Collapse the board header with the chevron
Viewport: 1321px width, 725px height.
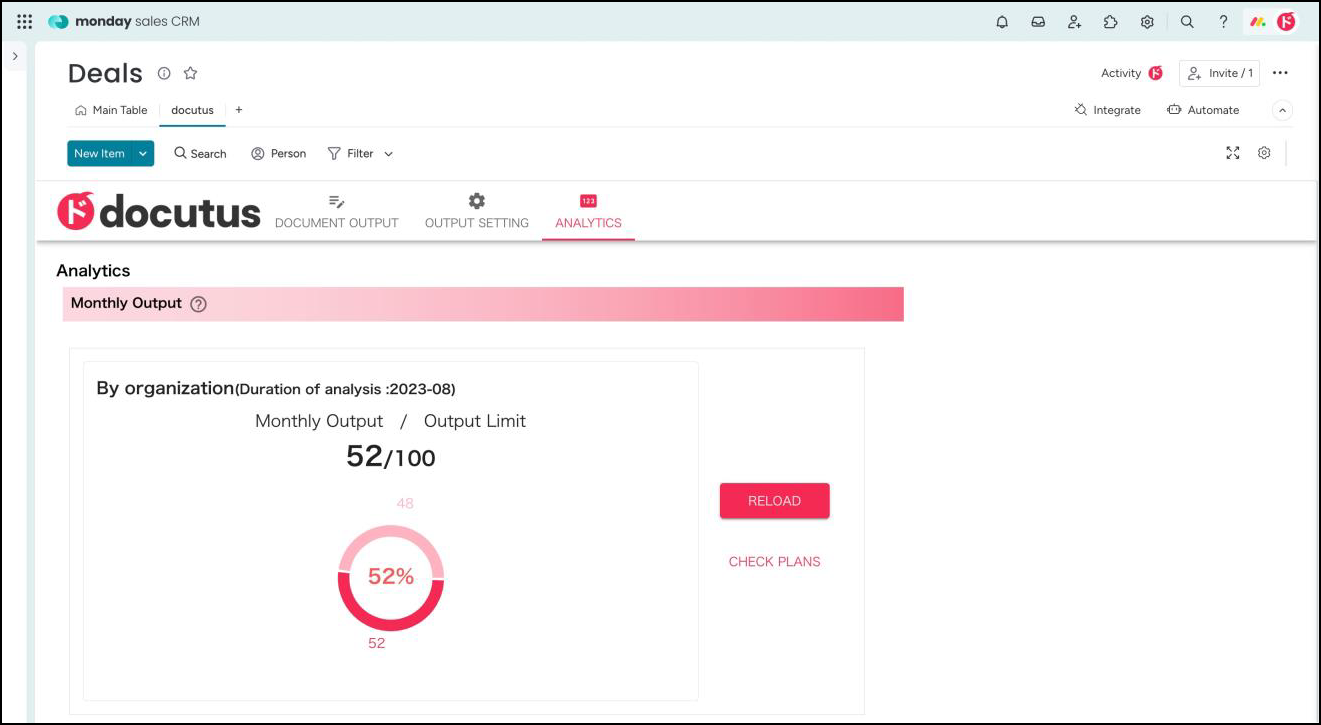(x=1283, y=110)
